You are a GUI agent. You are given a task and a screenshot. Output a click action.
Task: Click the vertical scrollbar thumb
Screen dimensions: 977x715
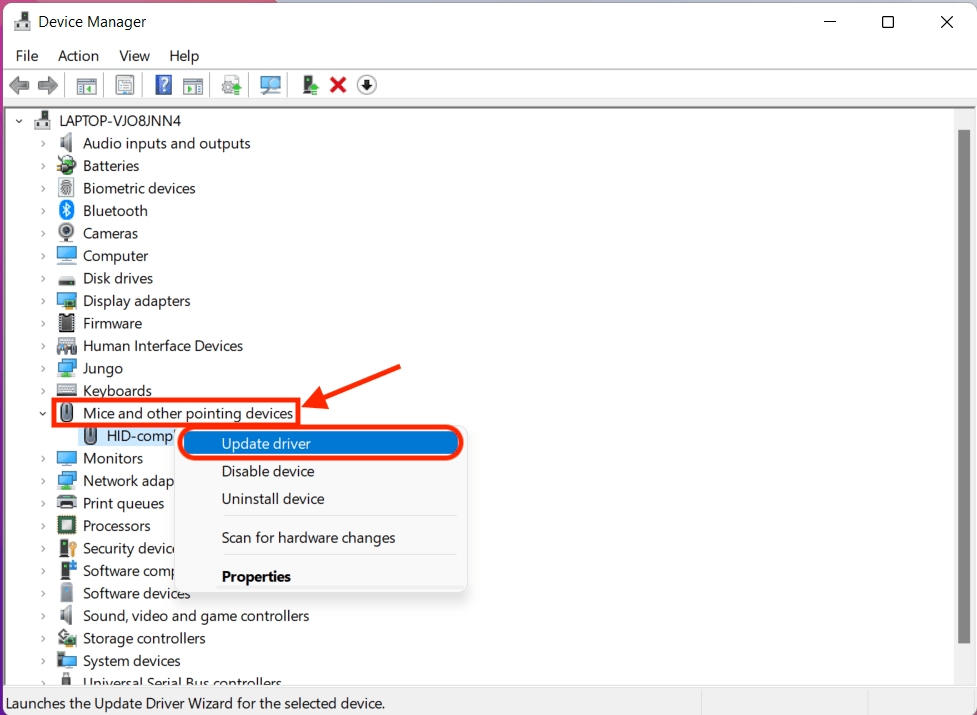click(963, 386)
